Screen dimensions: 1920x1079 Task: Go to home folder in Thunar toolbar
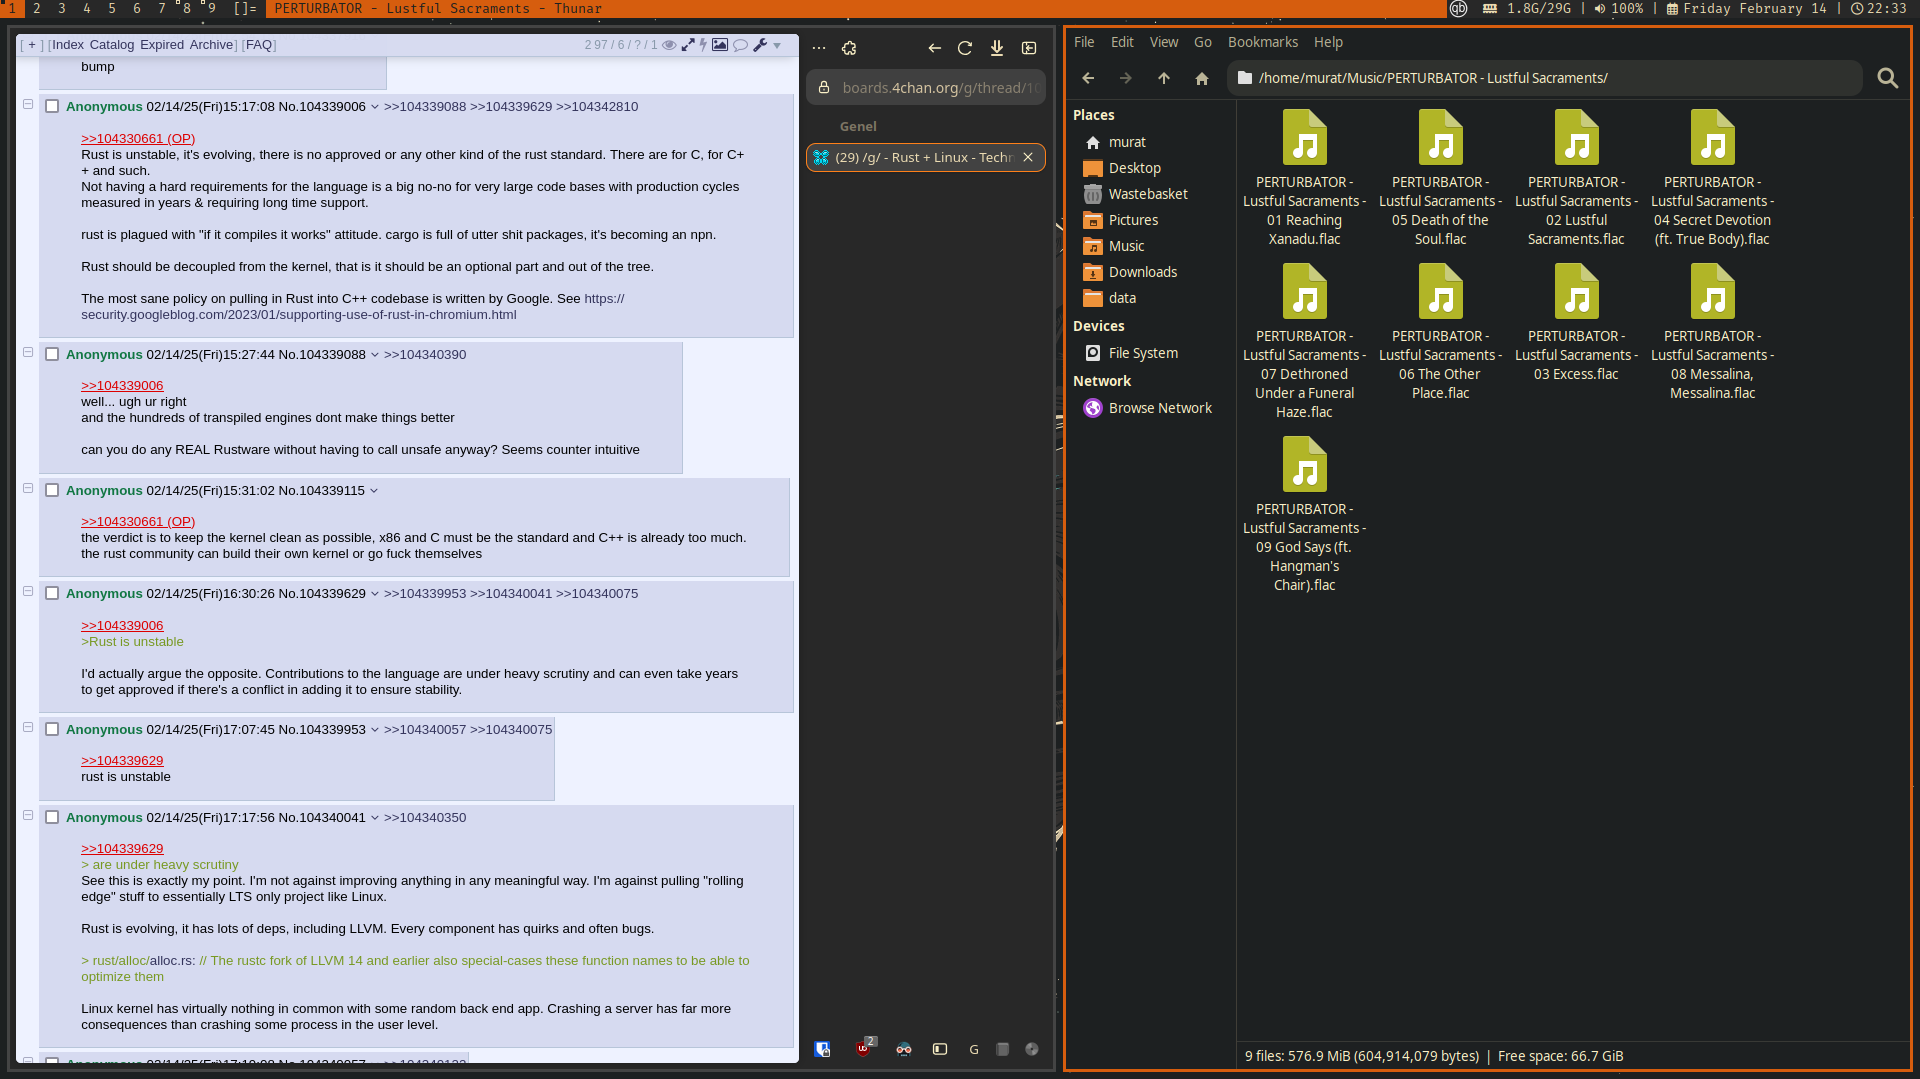(x=1202, y=78)
